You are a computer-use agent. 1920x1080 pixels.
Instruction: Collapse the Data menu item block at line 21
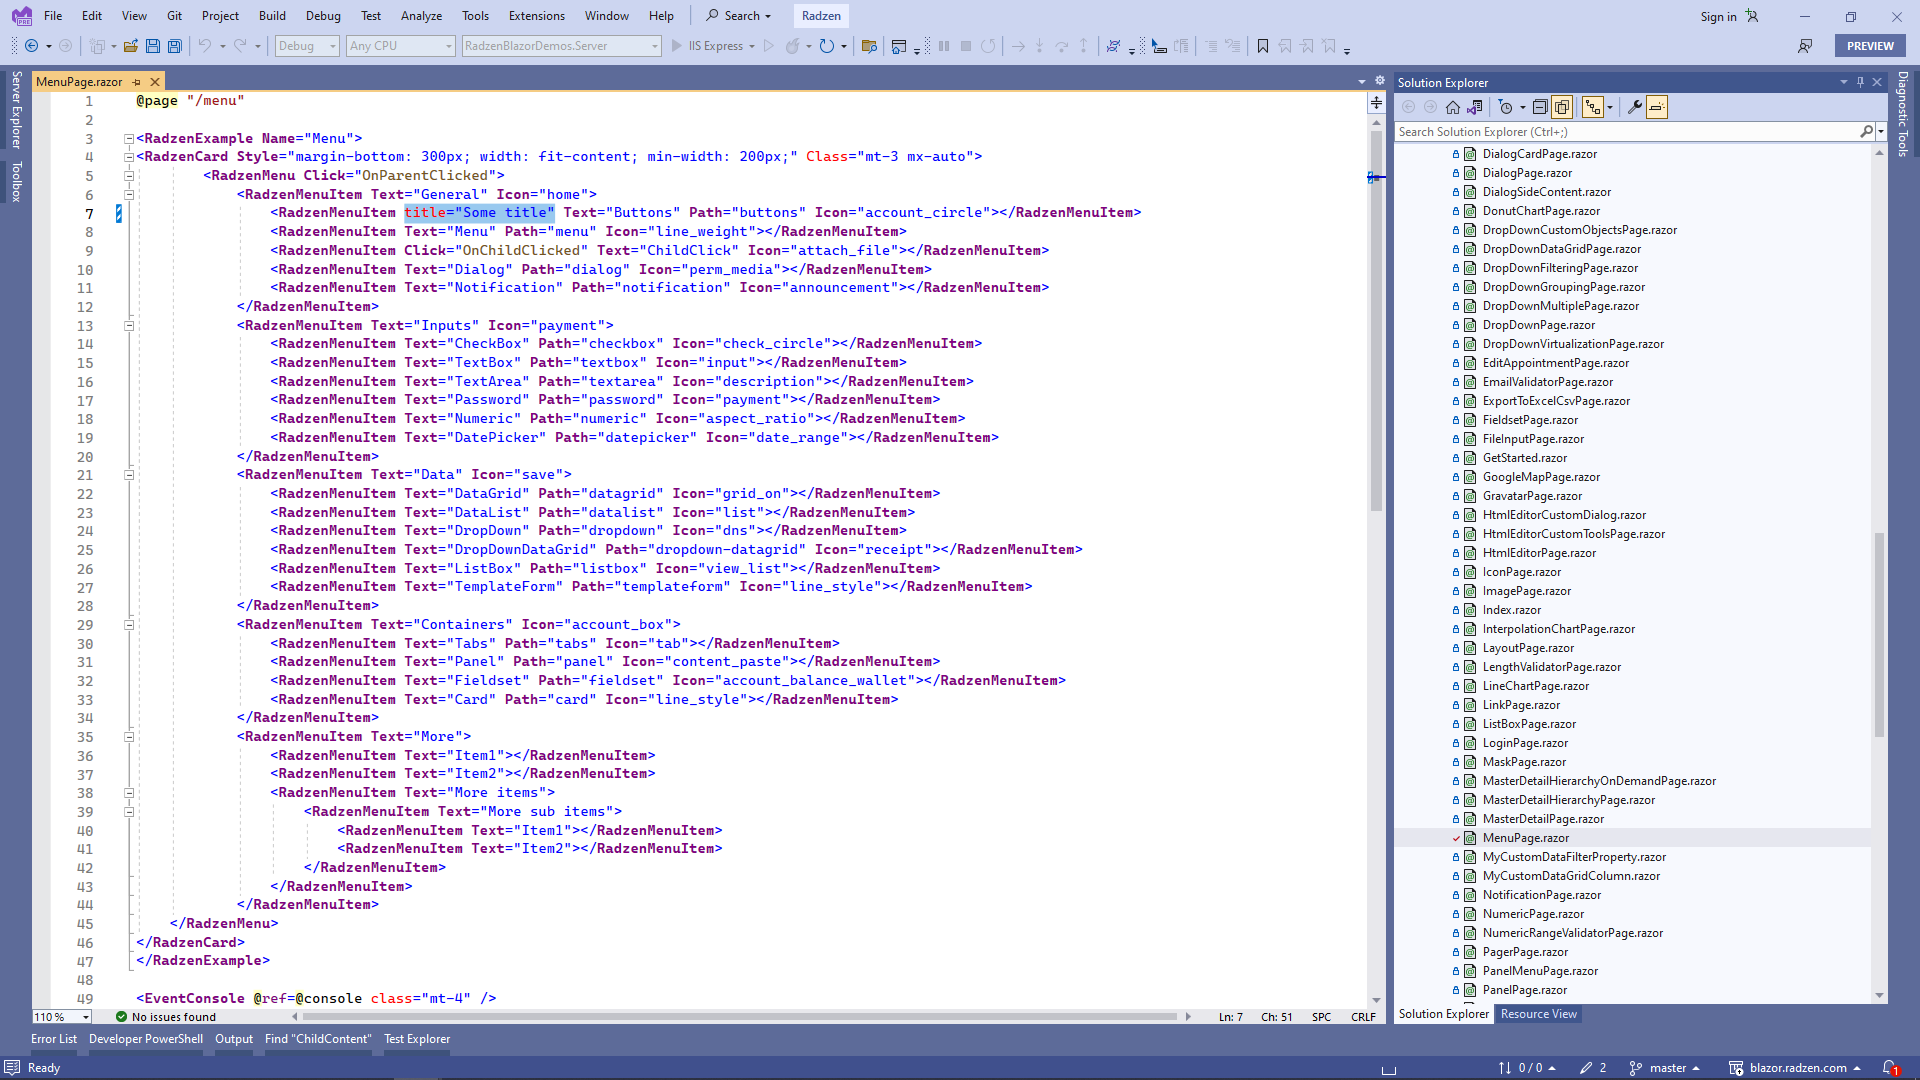[x=129, y=475]
